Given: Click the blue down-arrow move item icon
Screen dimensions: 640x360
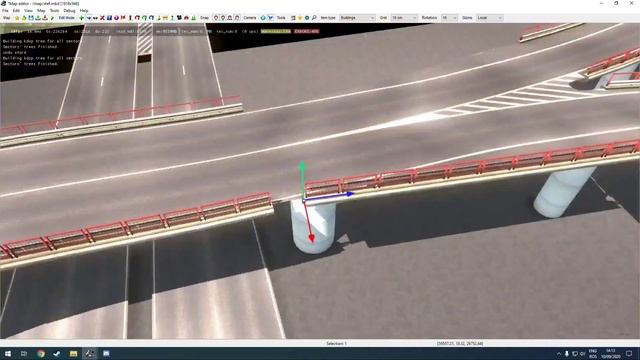Looking at the screenshot, I should [89, 18].
